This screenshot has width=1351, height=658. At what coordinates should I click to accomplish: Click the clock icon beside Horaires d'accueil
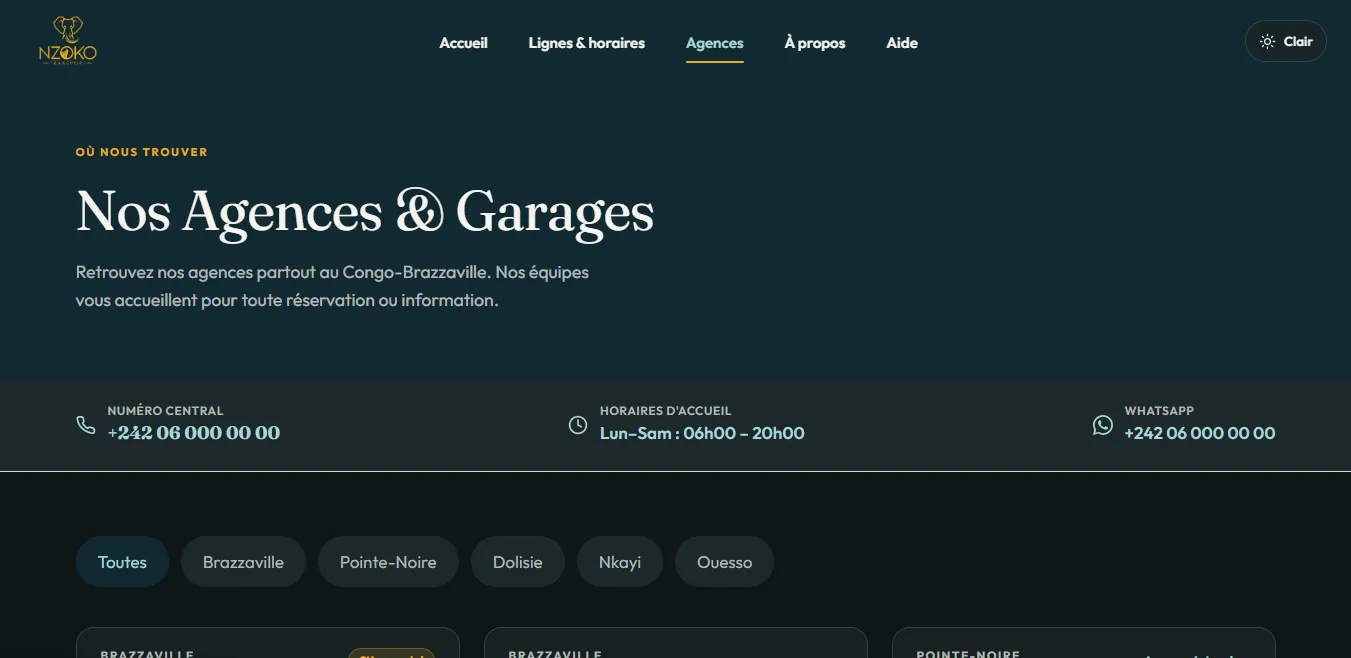[x=578, y=425]
